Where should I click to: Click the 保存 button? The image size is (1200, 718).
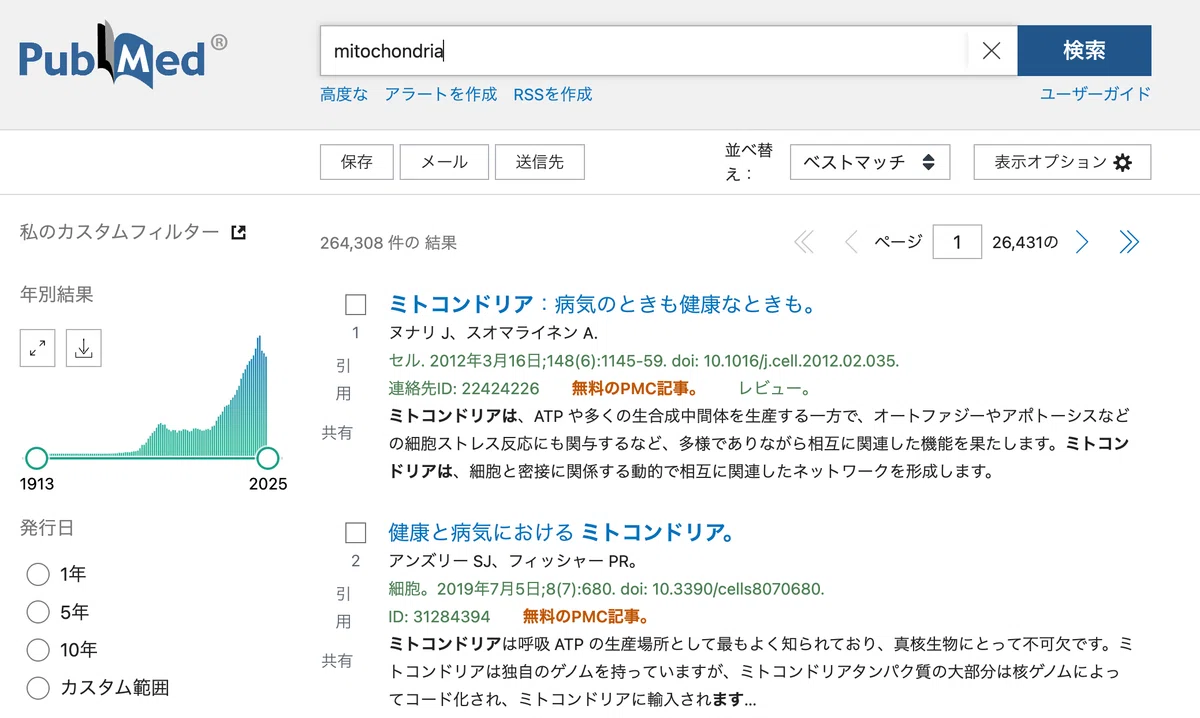coord(356,162)
